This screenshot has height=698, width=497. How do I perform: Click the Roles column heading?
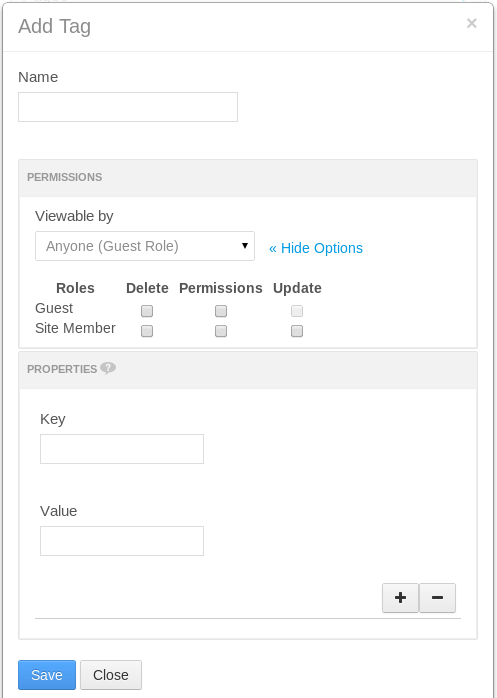pos(75,288)
